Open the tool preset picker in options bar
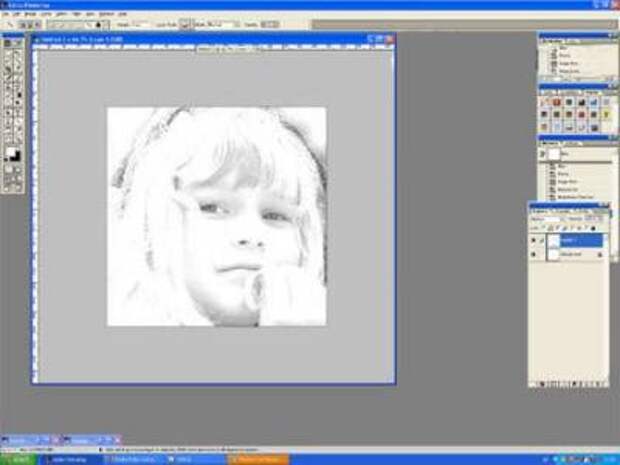The image size is (620, 465). click(x=11, y=25)
